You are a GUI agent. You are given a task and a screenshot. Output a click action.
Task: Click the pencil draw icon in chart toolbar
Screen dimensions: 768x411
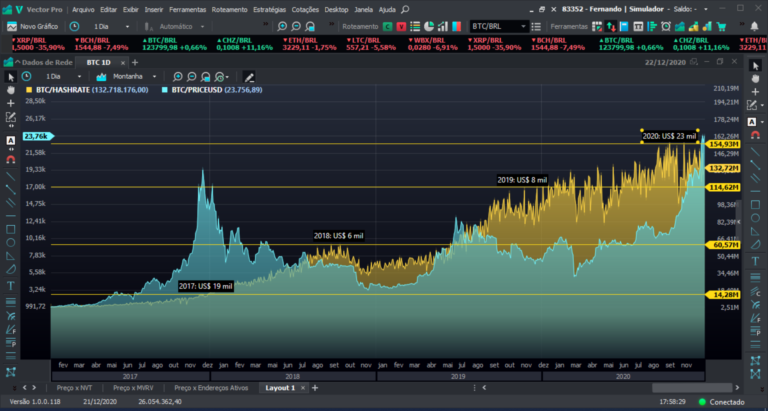click(249, 77)
